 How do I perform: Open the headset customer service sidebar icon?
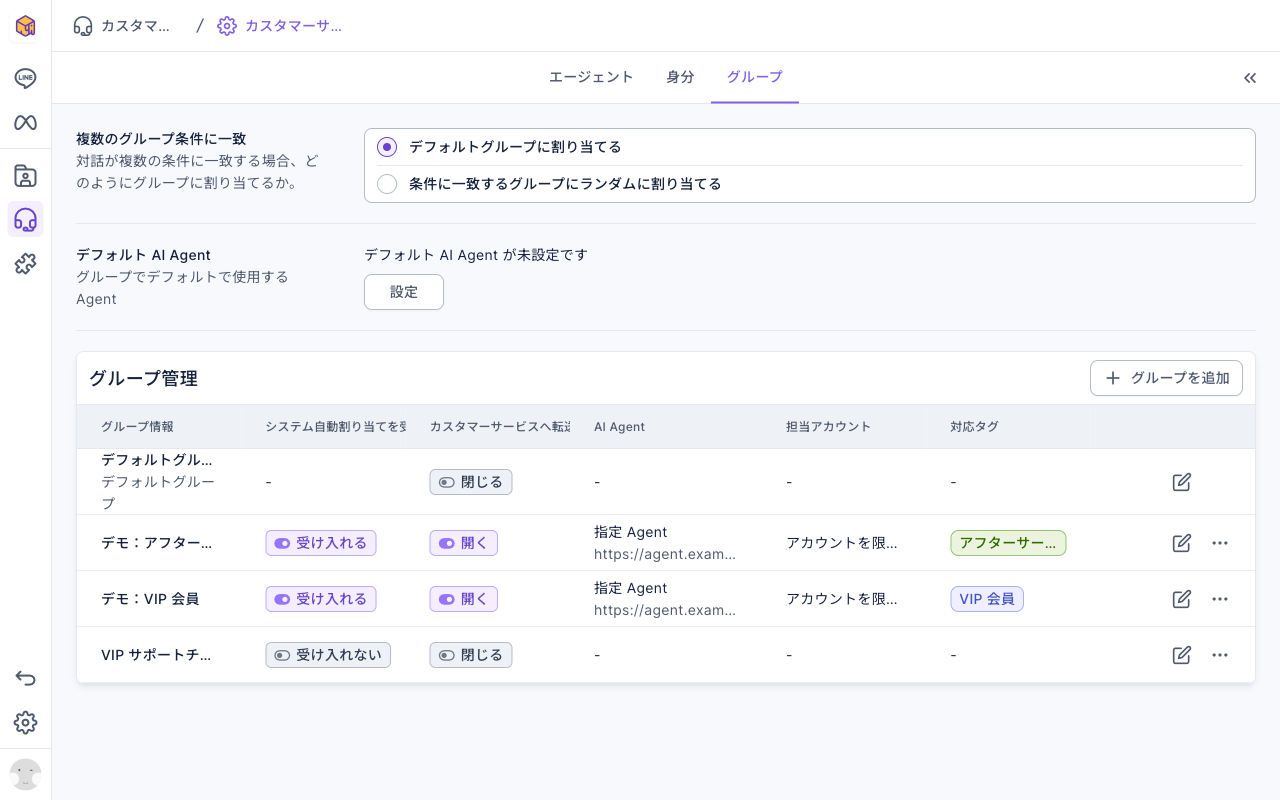click(25, 219)
